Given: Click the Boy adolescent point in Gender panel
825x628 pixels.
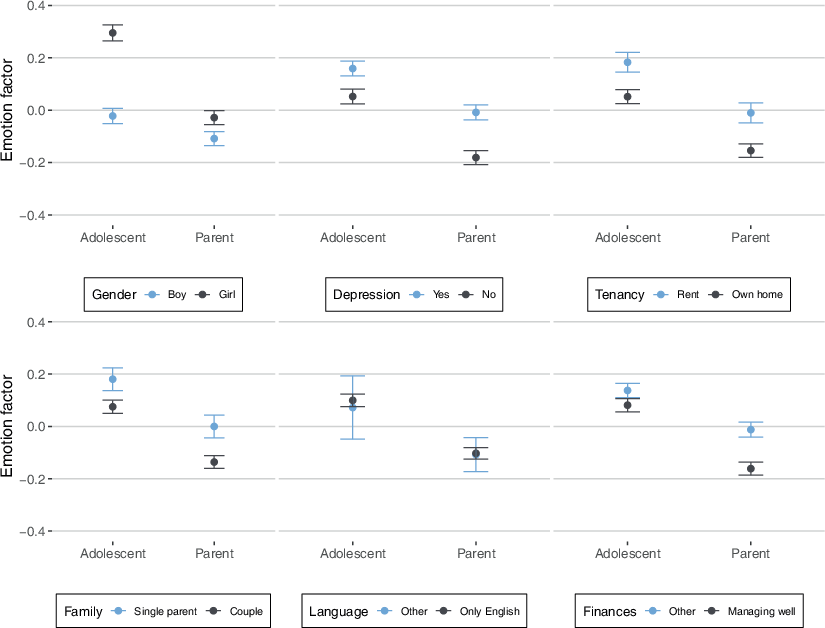Looking at the screenshot, I should point(113,116).
